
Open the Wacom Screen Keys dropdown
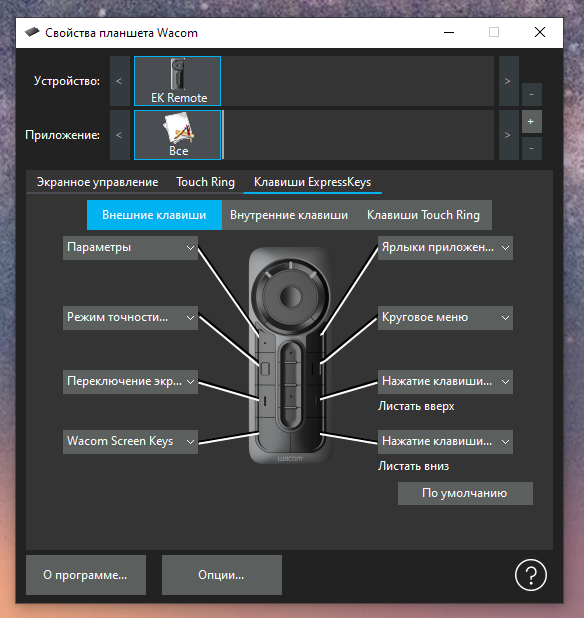130,441
